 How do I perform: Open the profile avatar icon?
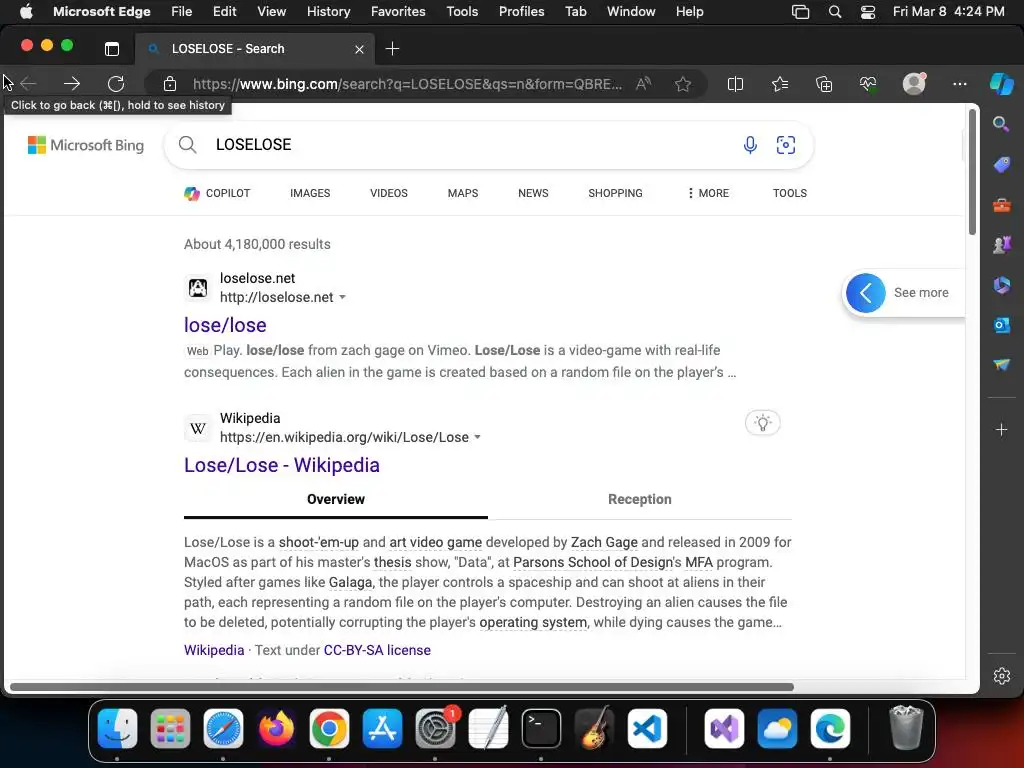(914, 83)
